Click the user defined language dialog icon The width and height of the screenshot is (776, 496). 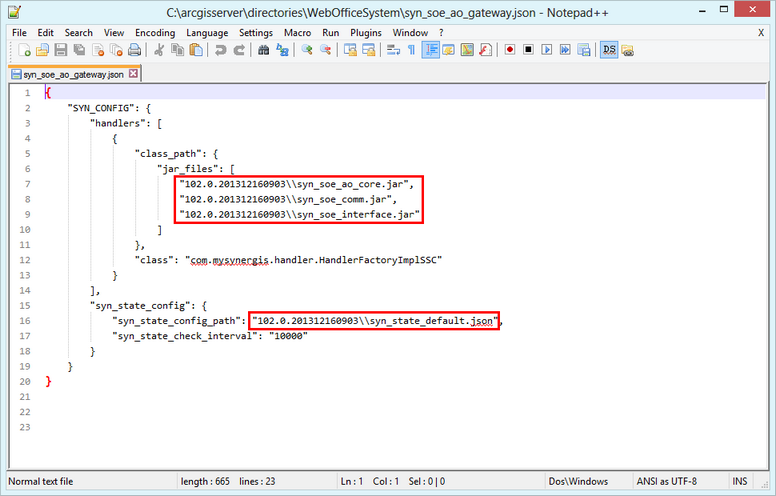[x=449, y=50]
